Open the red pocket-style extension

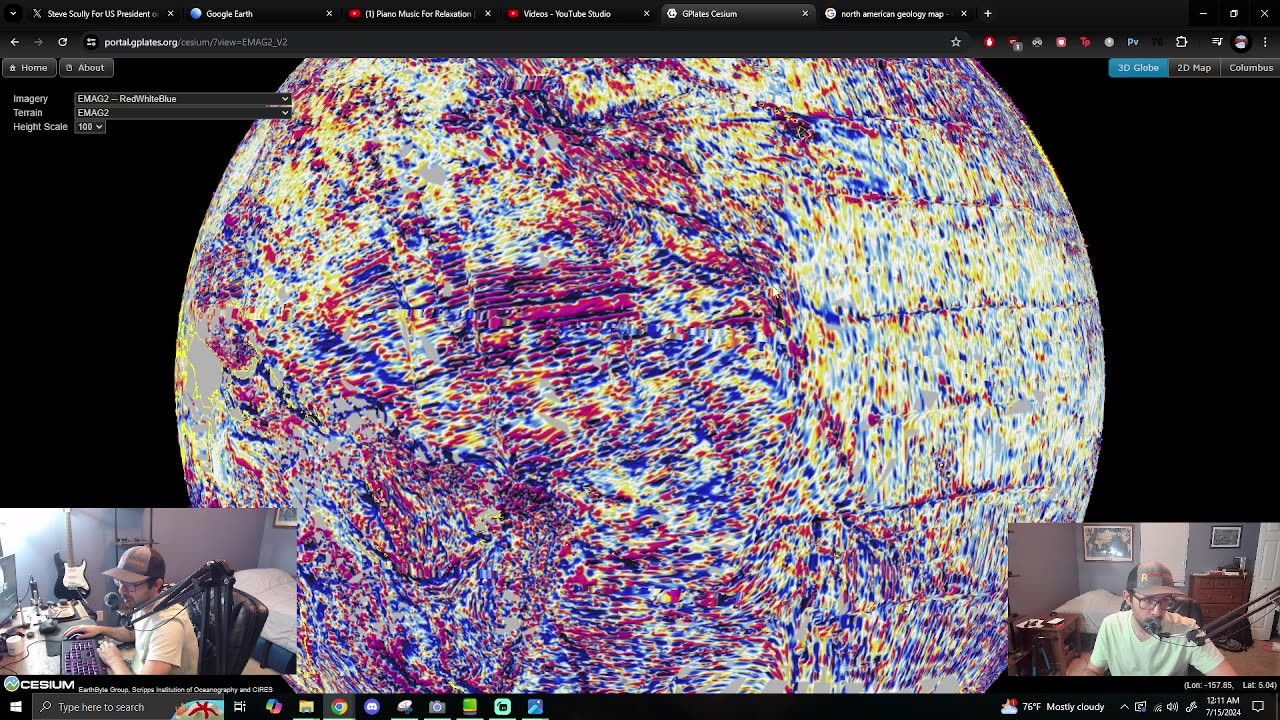pos(1061,42)
